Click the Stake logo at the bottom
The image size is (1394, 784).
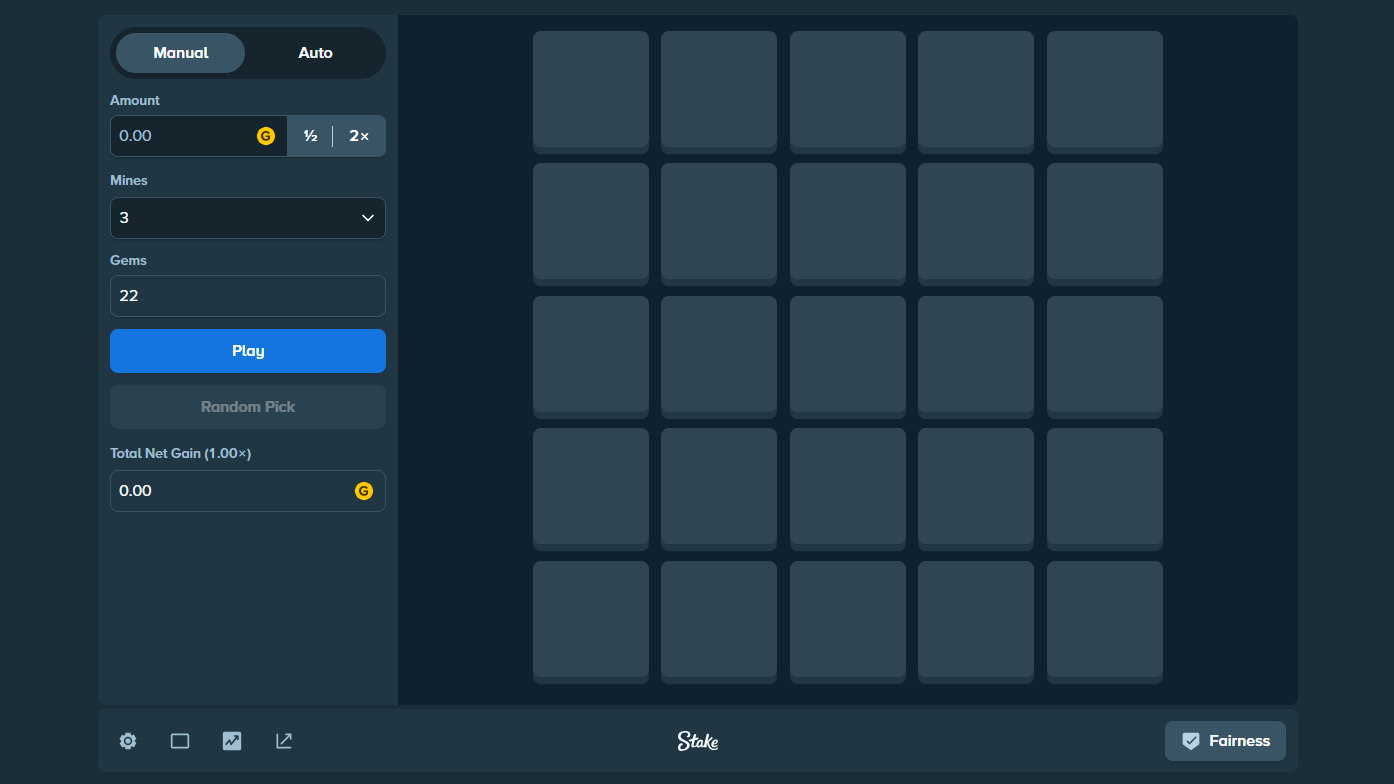coord(696,741)
